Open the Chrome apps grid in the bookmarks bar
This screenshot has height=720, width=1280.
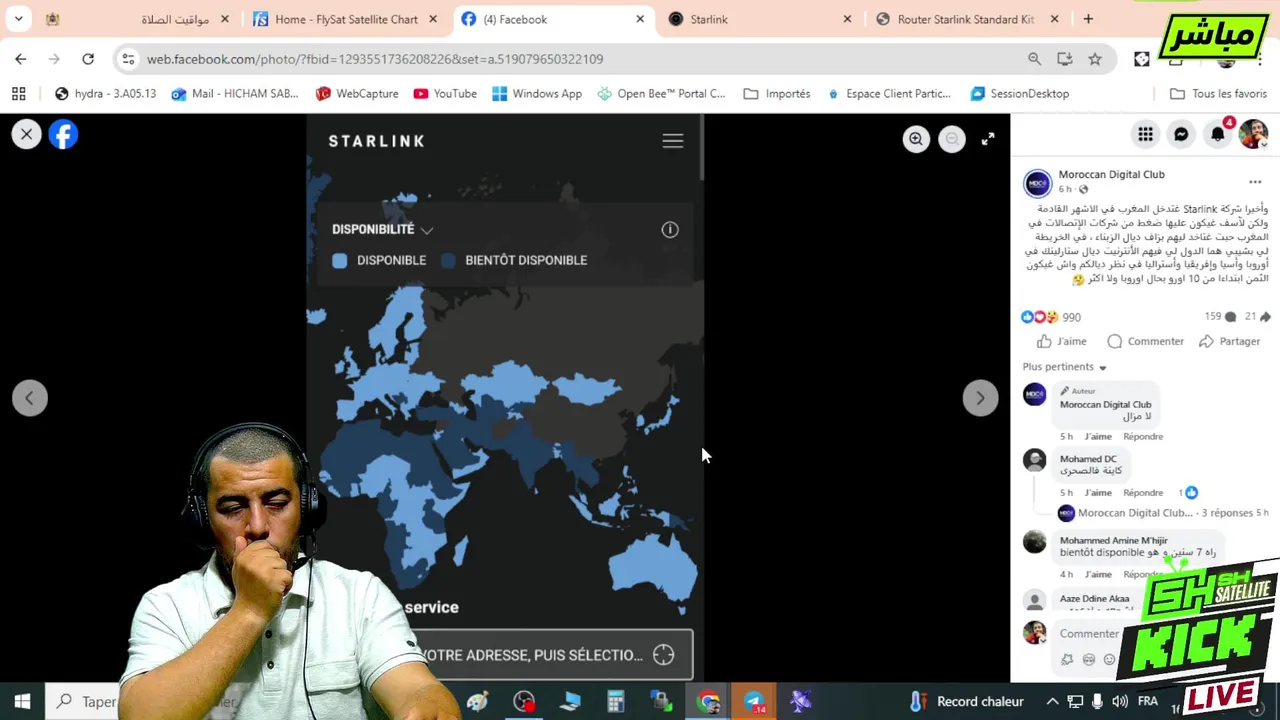coord(18,94)
